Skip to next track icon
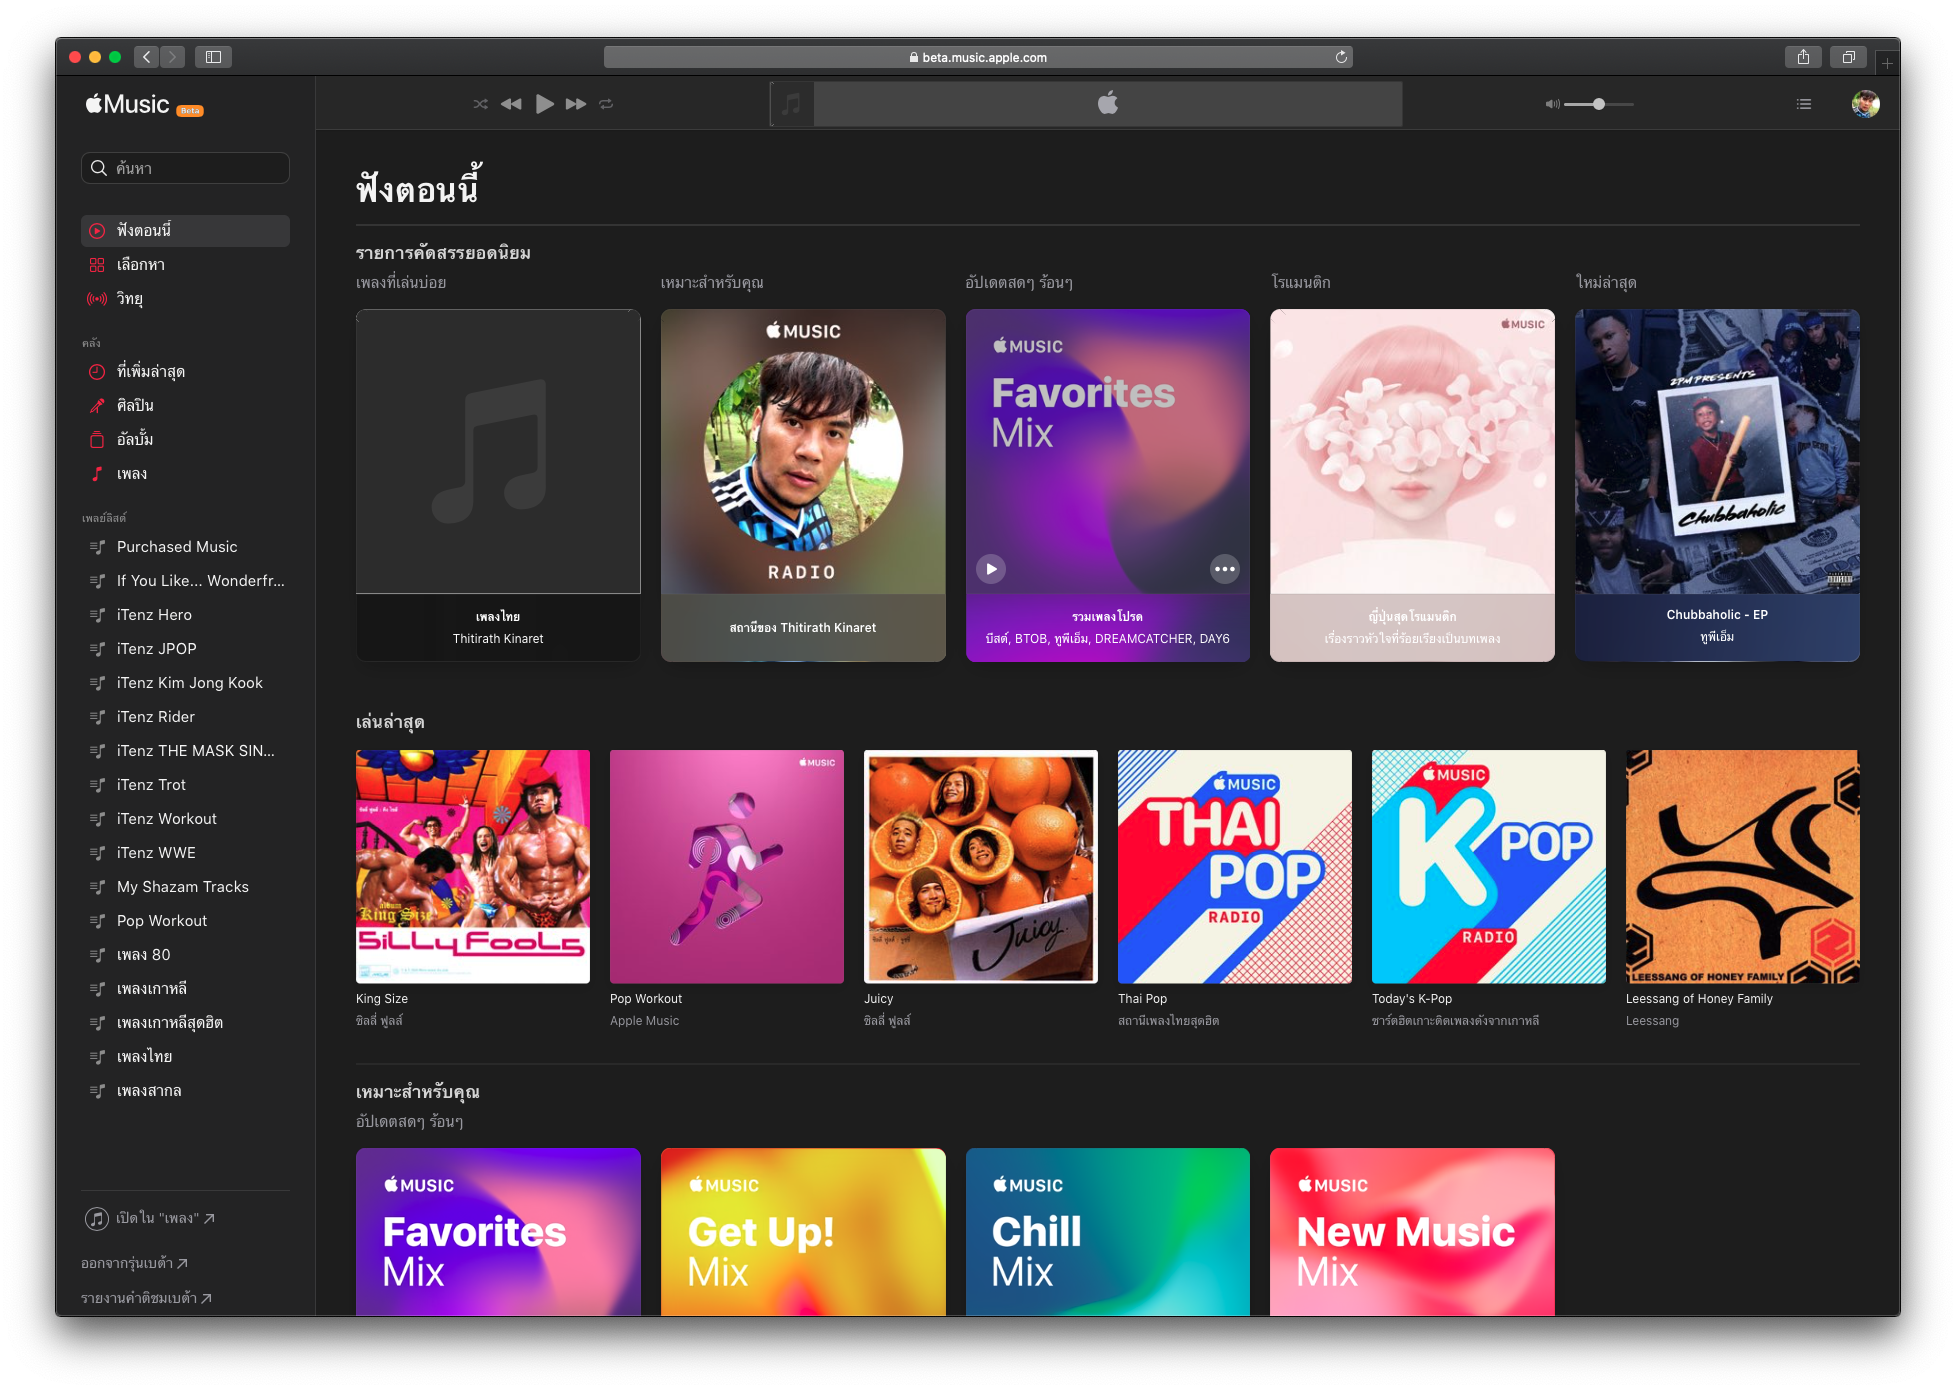 (576, 104)
